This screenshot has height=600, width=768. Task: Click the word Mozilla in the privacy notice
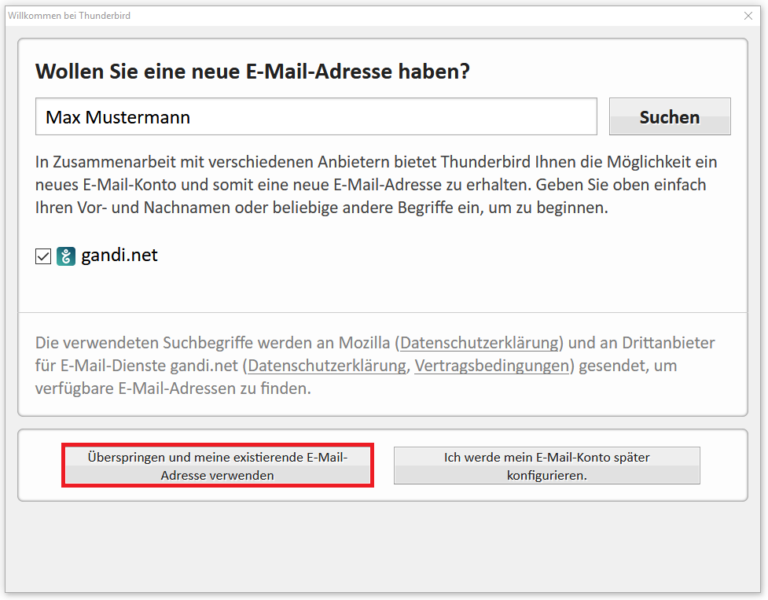click(360, 343)
